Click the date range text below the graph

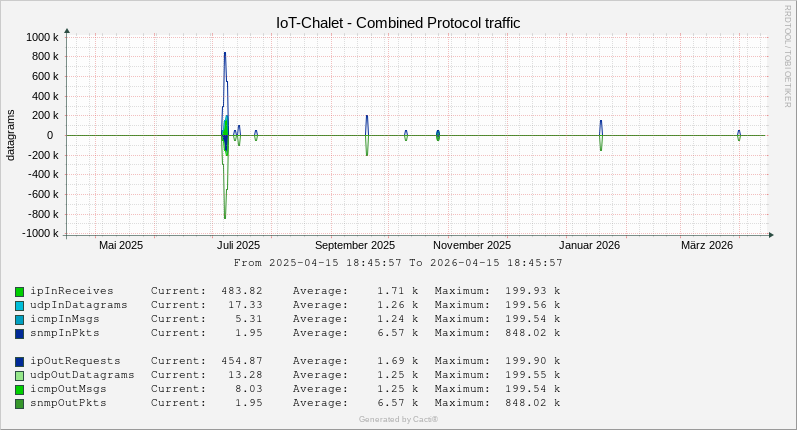tap(398, 263)
